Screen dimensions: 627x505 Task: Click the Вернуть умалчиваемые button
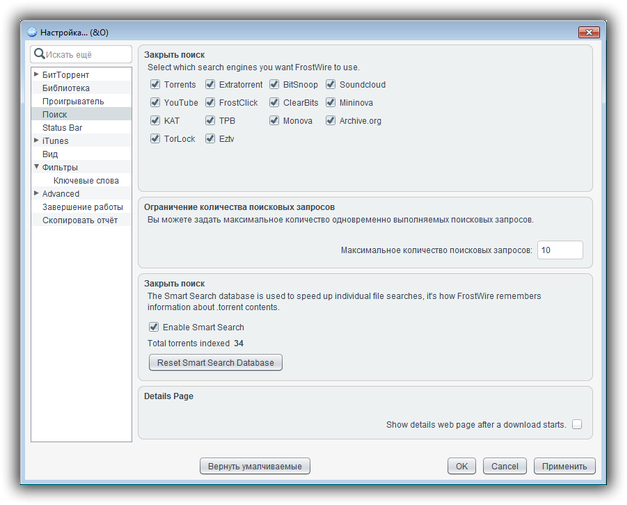(255, 466)
